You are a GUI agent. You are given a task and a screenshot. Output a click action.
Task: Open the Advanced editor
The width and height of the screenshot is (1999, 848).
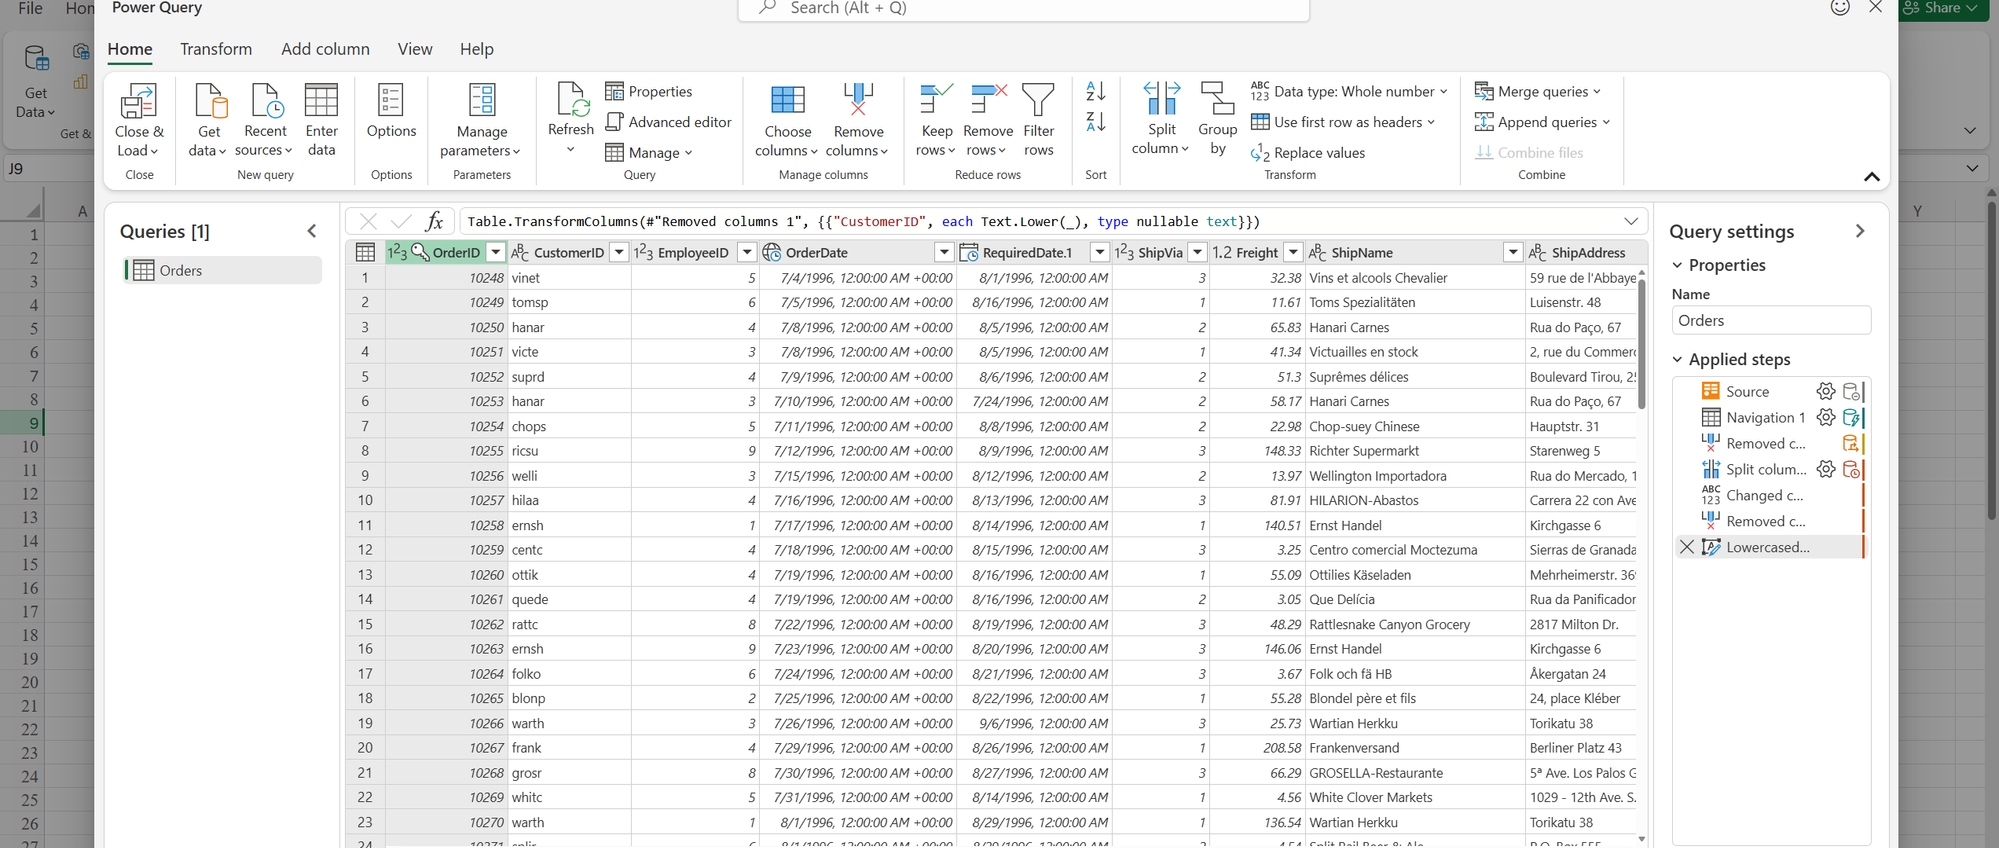pos(668,122)
